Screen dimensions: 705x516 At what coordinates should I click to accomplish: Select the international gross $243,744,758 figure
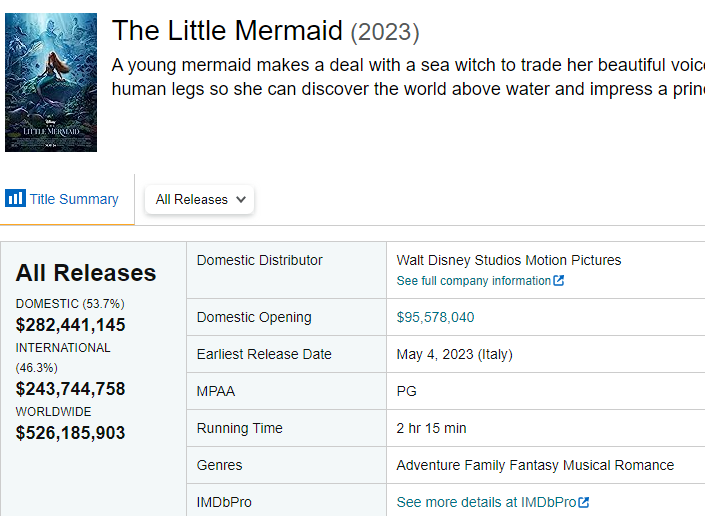coord(71,389)
